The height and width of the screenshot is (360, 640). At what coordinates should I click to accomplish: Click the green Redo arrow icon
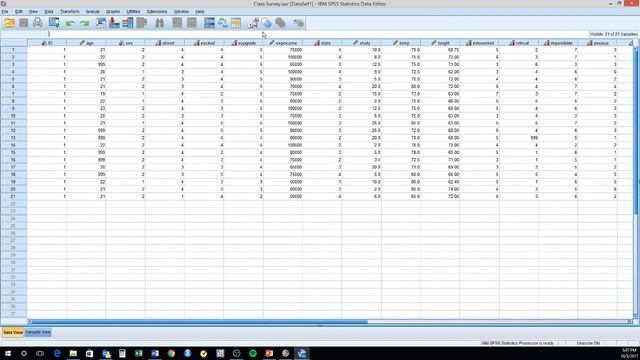point(84,23)
